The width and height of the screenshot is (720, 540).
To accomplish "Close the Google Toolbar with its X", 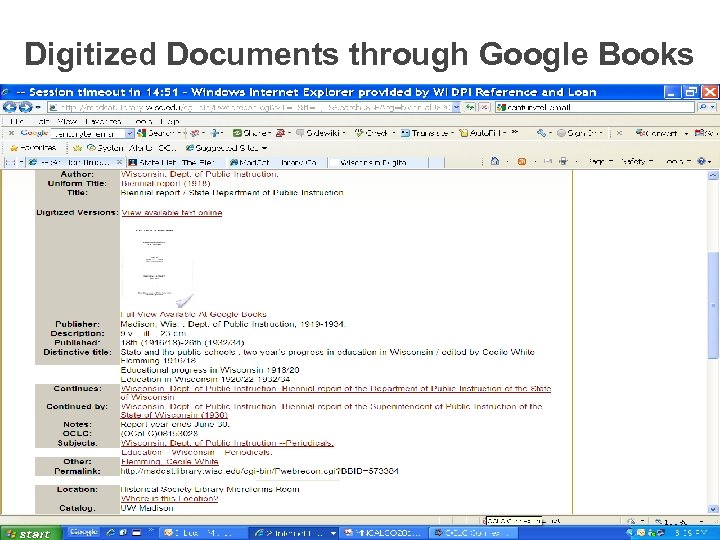I will [x=11, y=133].
